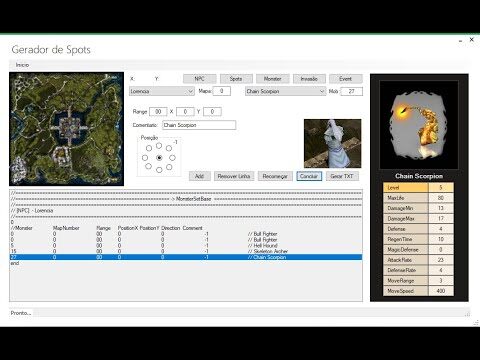Focus the Mapa number field

[221, 91]
